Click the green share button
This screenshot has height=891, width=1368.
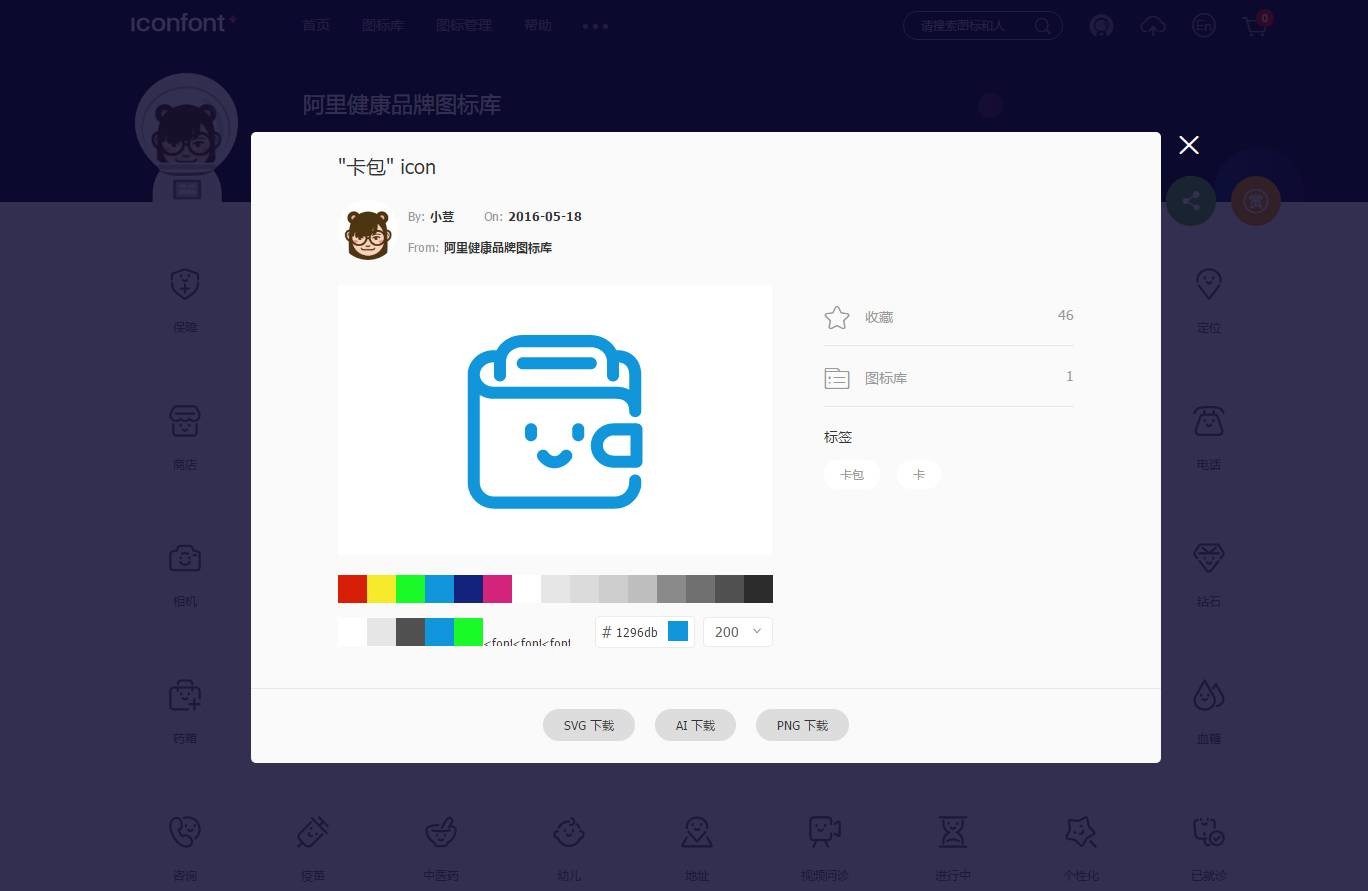pos(1190,201)
